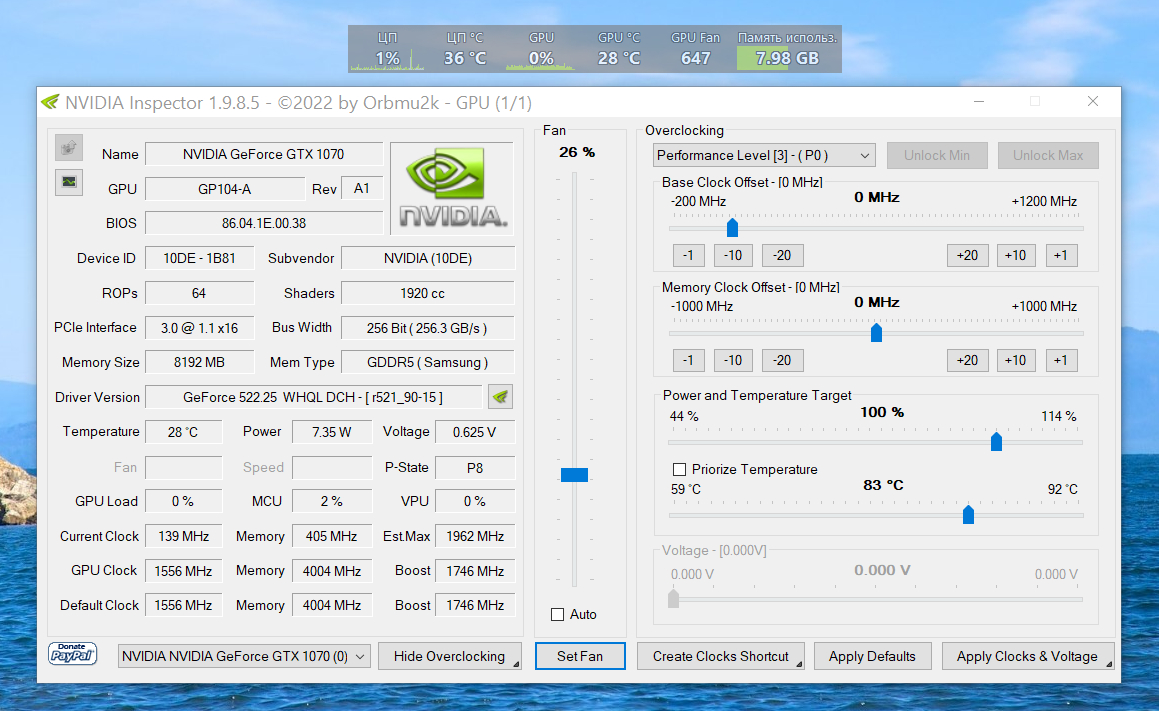Image resolution: width=1159 pixels, height=711 pixels.
Task: Click Base Clock Offset -20 button
Action: coord(782,255)
